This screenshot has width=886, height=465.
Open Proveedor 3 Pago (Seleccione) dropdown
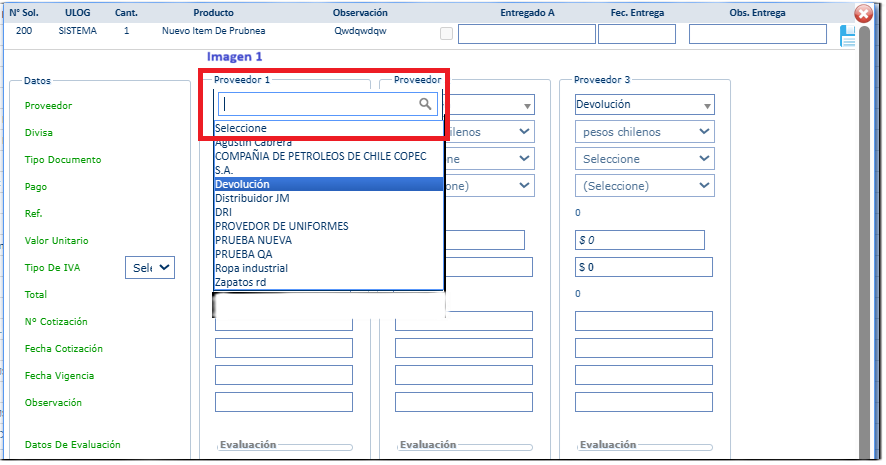[645, 186]
